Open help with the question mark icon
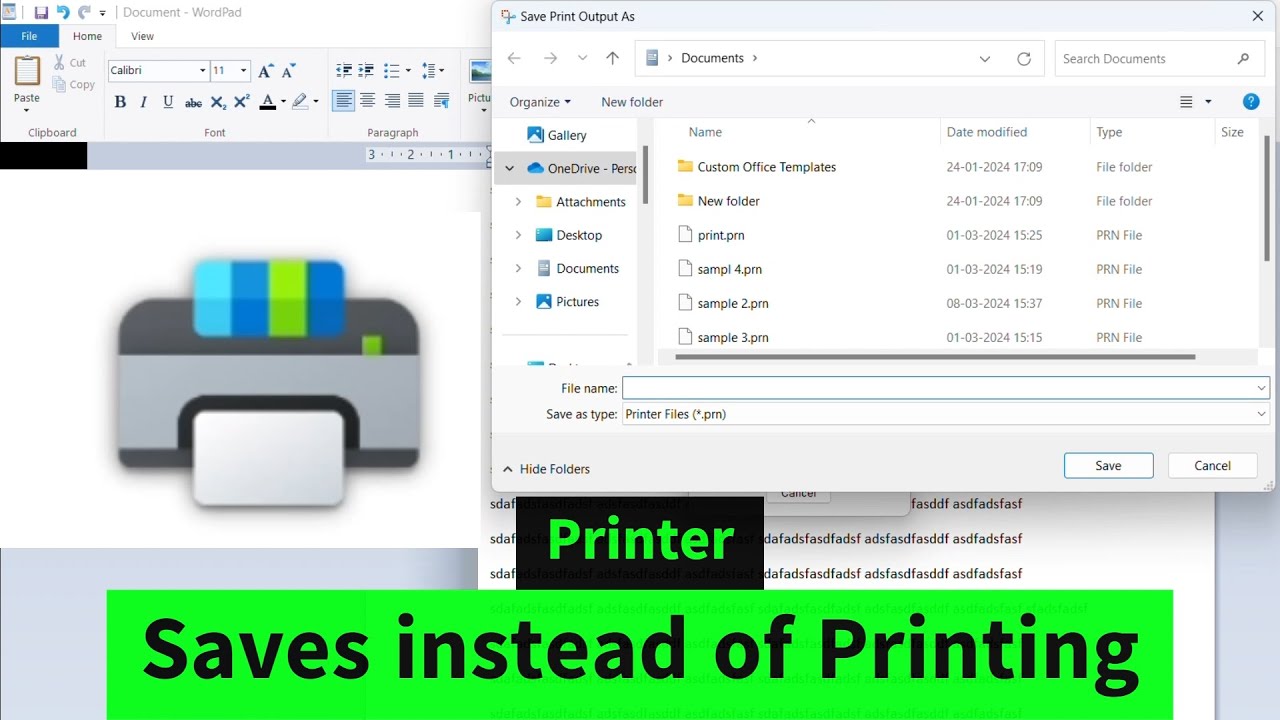Viewport: 1280px width, 720px height. click(1251, 102)
